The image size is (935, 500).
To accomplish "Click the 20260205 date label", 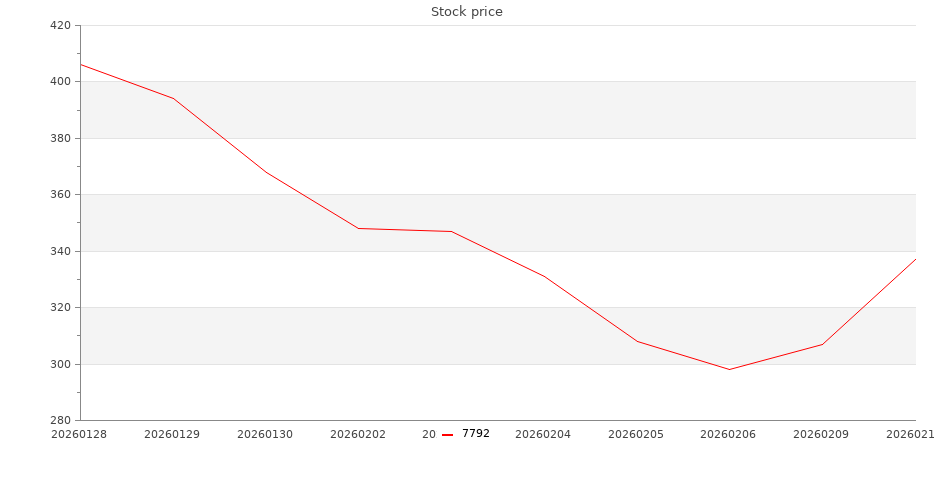I will [x=636, y=434].
